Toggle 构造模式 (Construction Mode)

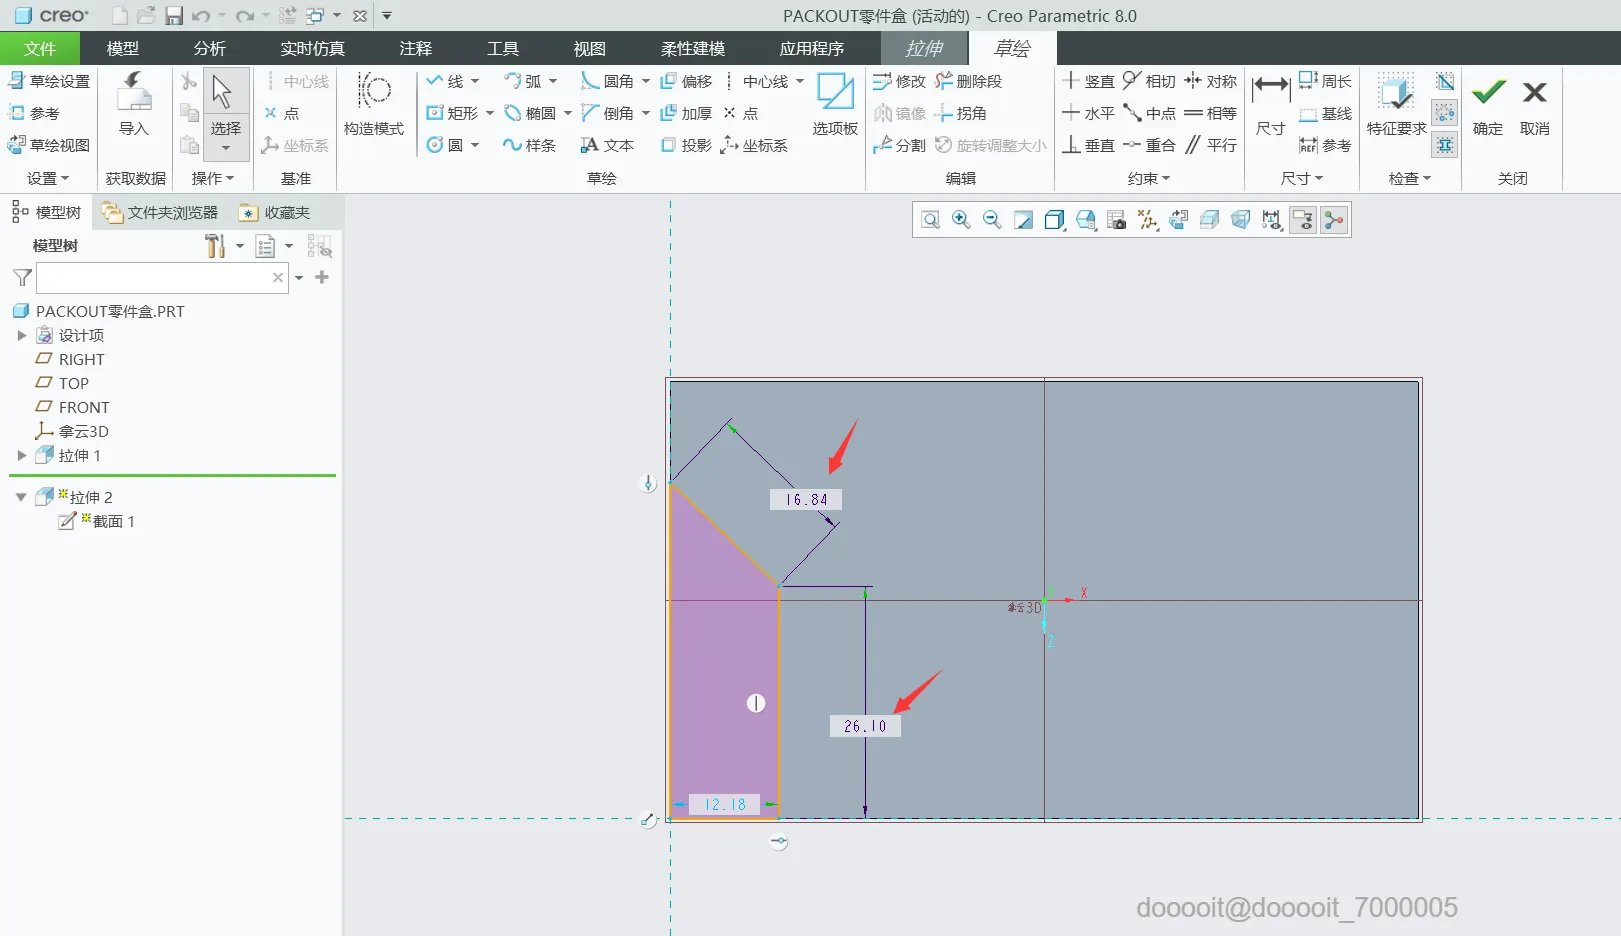(374, 105)
